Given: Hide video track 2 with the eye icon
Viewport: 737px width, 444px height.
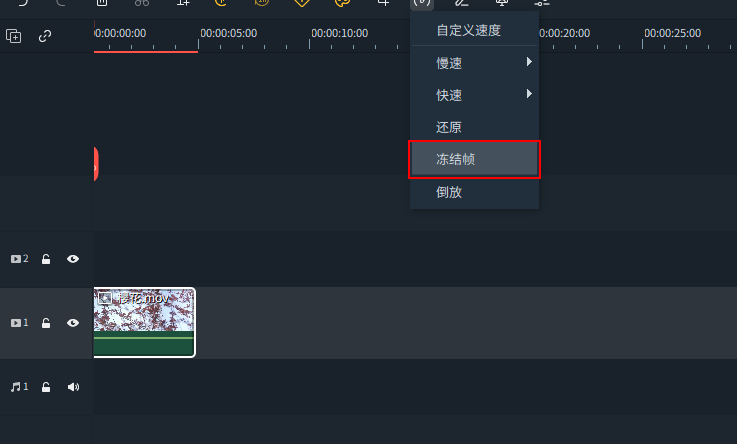Looking at the screenshot, I should coord(73,259).
